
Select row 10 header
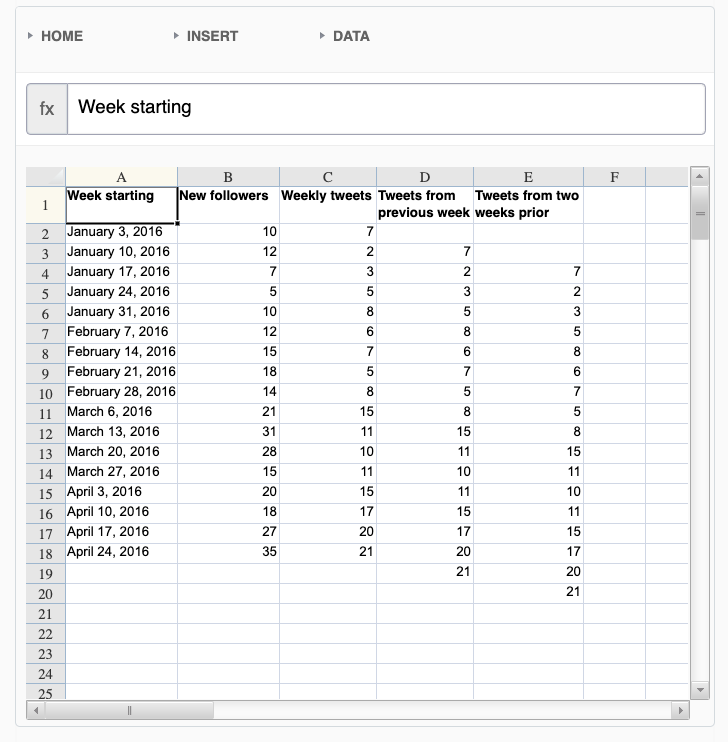(45, 394)
